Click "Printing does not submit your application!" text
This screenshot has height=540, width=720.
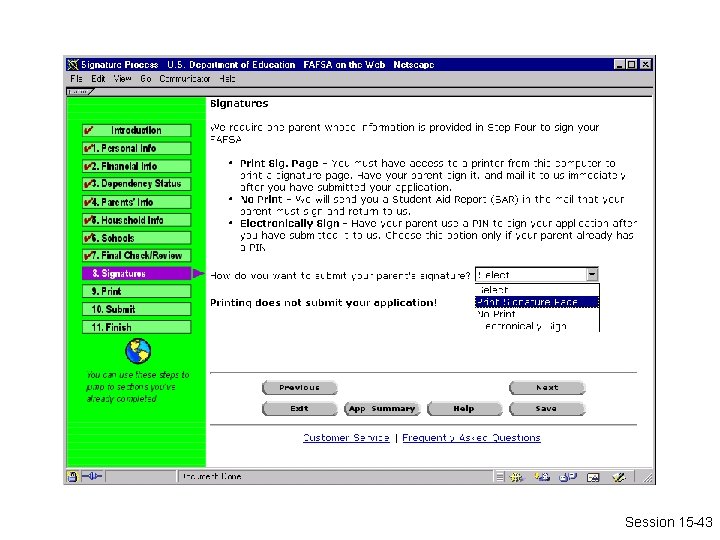[x=323, y=303]
